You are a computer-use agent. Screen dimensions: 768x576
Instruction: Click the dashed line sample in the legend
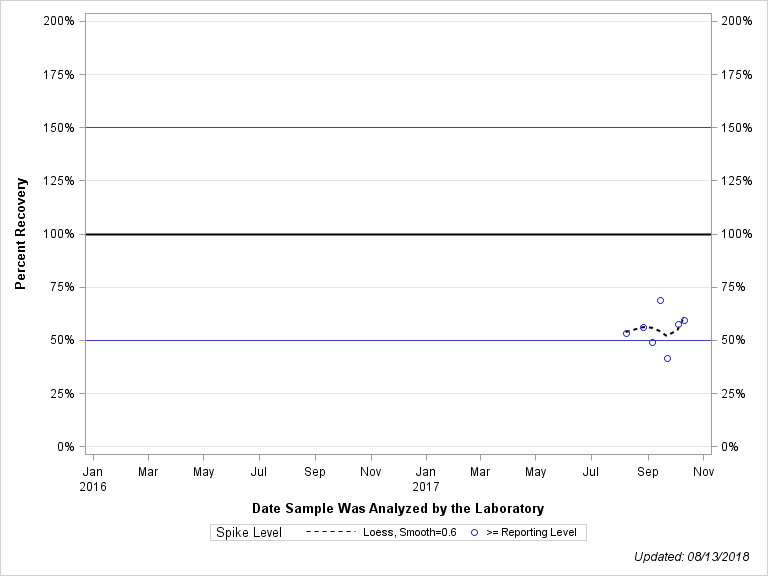(x=330, y=532)
